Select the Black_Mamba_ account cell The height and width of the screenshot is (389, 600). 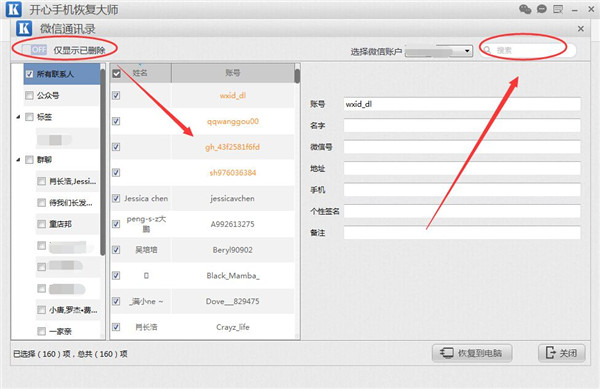tap(233, 275)
